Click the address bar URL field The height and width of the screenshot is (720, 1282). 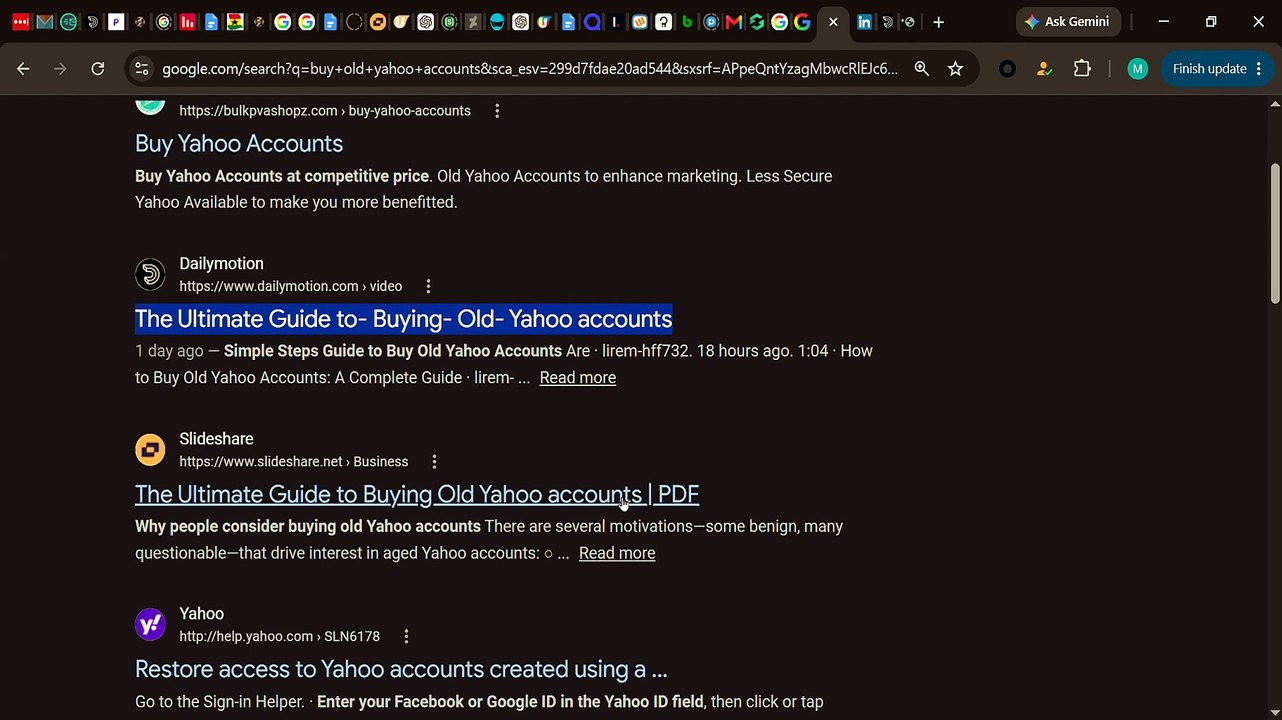(530, 69)
